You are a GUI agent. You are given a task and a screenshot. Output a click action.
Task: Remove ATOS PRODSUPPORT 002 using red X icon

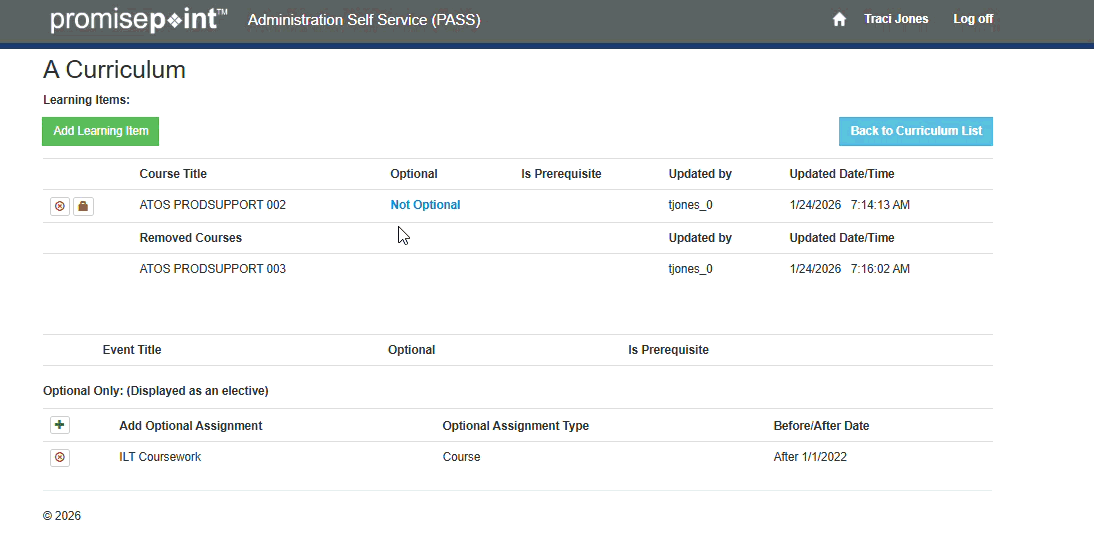pyautogui.click(x=60, y=206)
